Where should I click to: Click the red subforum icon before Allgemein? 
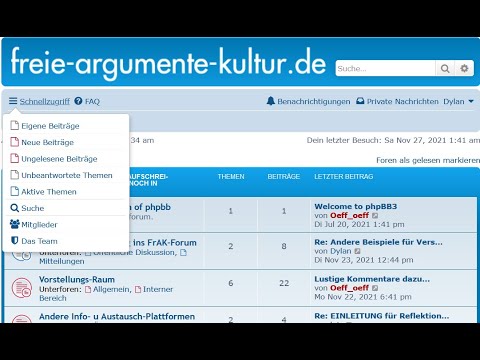[88, 289]
